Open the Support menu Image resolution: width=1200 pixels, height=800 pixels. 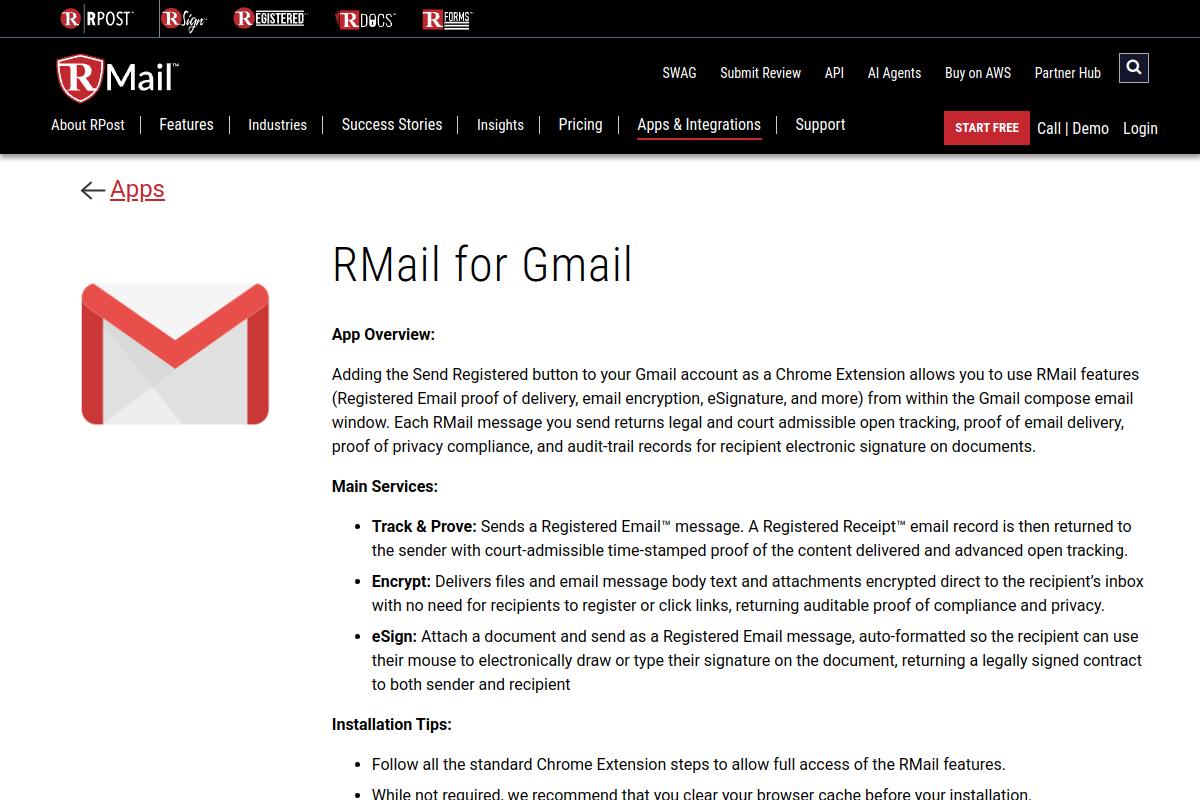[820, 125]
